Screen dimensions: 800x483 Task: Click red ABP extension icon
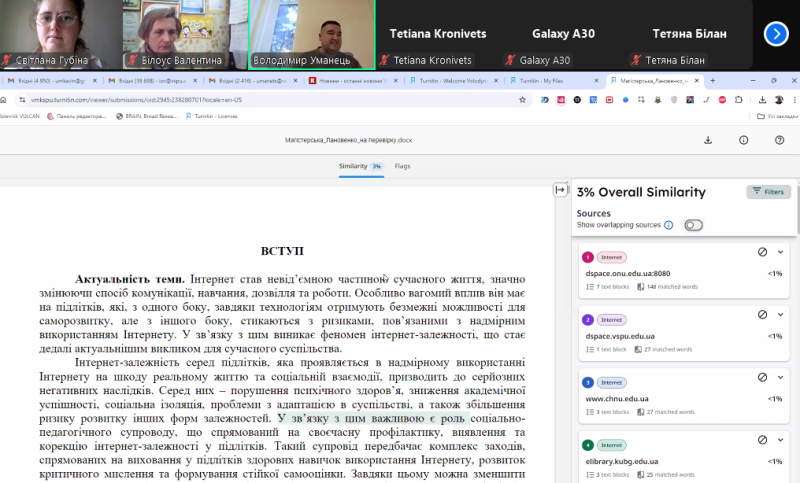[722, 100]
